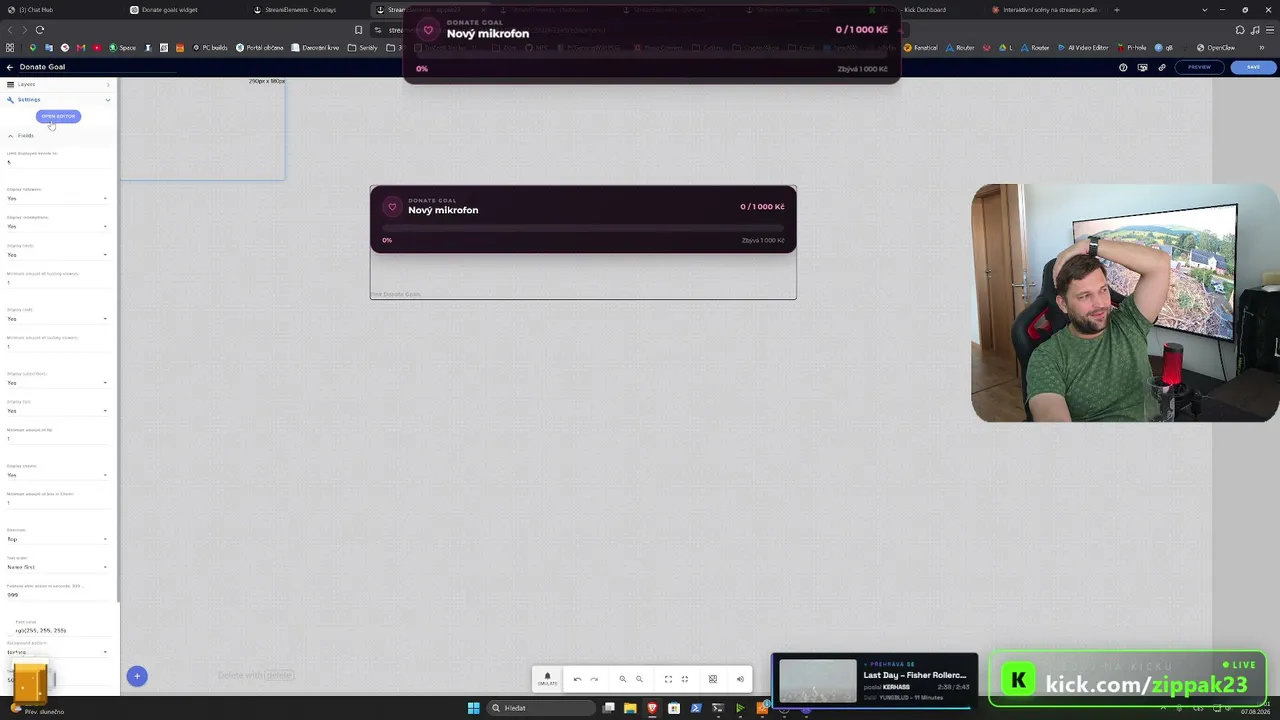The width and height of the screenshot is (1280, 720).
Task: Open the PC builds bookmark
Action: (x=210, y=47)
